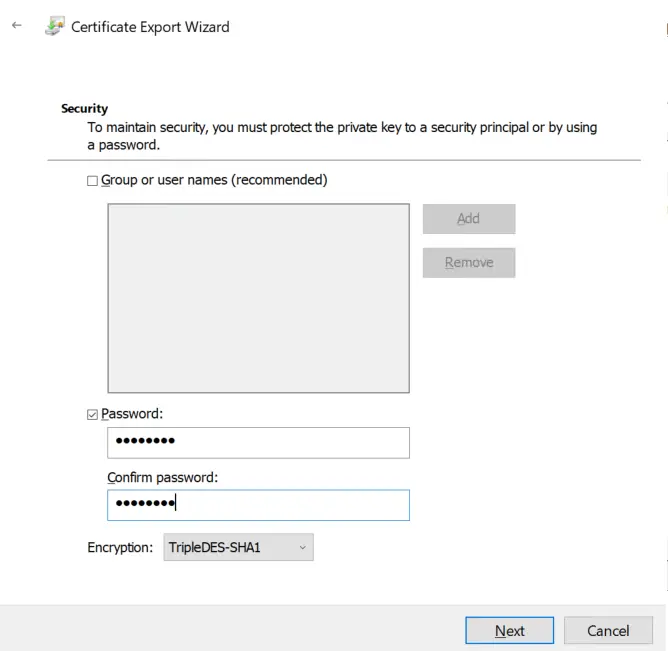Open the TripleDES-SHA1 encryption dropdown

coord(238,547)
